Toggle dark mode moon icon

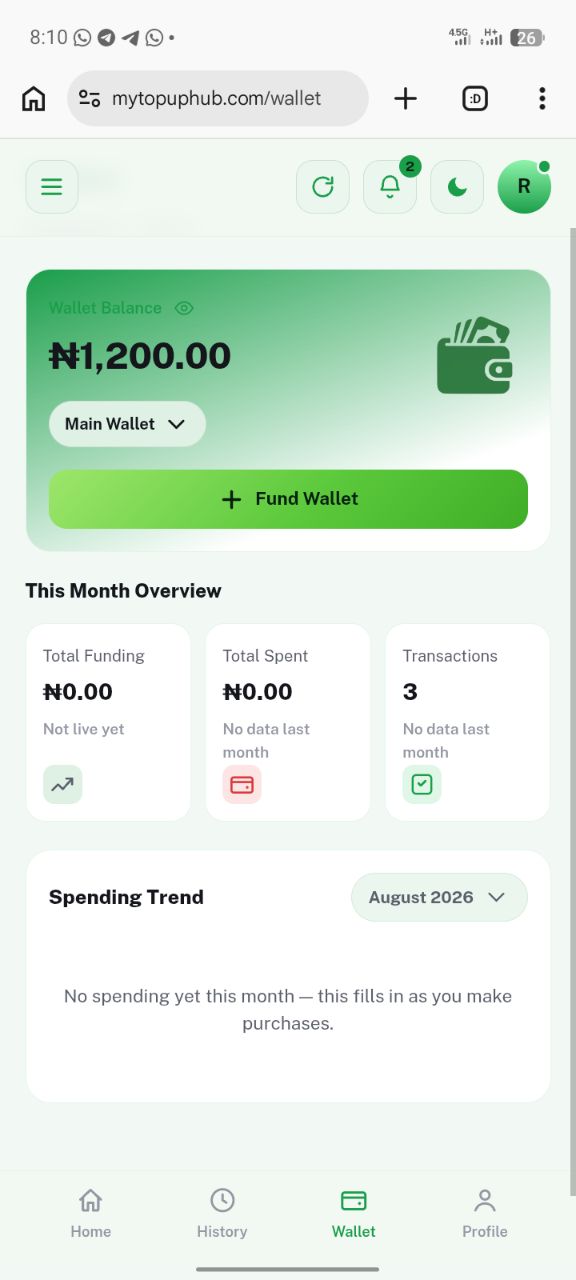point(457,187)
